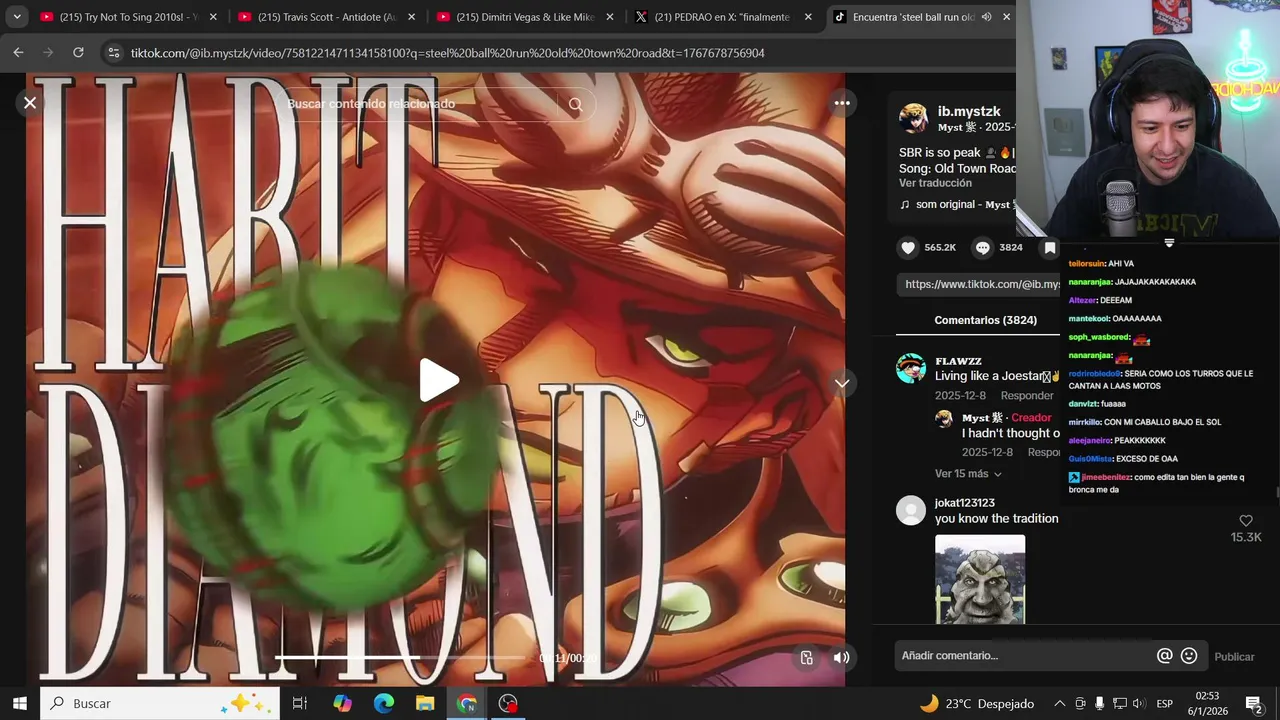Expand the system tray hidden icons chevron
This screenshot has width=1280, height=720.
click(x=1059, y=703)
